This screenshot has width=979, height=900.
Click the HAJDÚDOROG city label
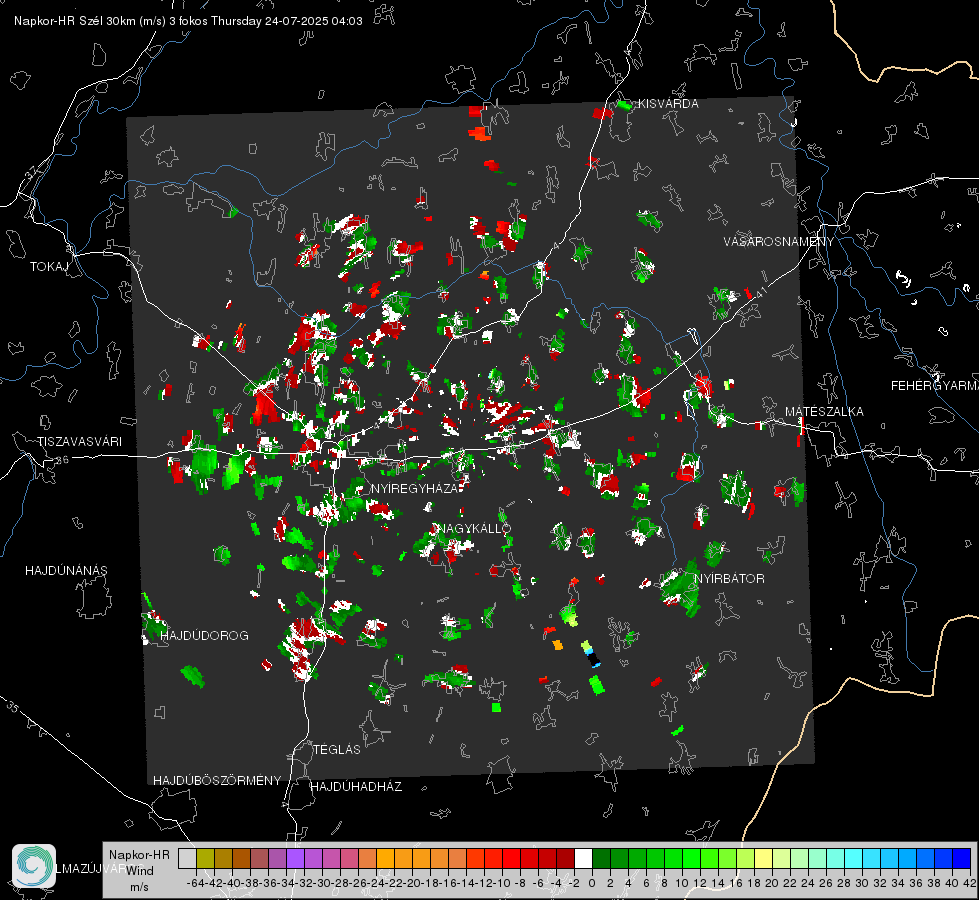(x=204, y=636)
